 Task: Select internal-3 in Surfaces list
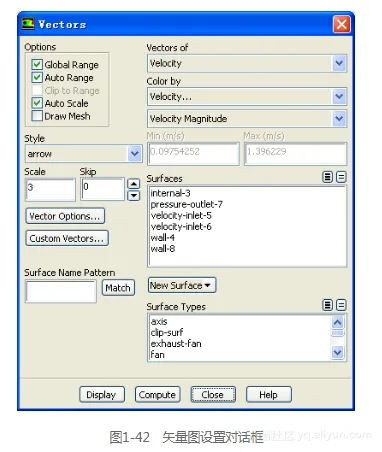pyautogui.click(x=170, y=193)
